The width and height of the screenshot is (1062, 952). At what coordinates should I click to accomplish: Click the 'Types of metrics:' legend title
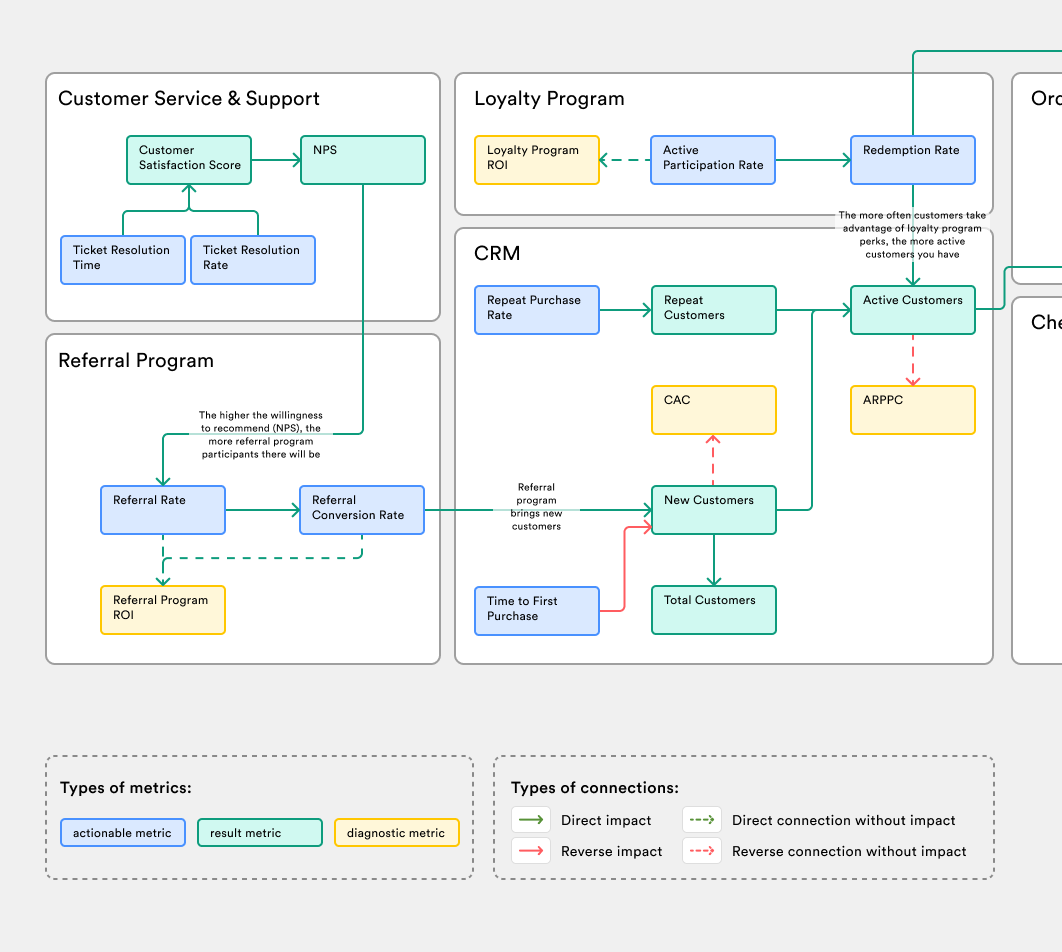[x=126, y=788]
